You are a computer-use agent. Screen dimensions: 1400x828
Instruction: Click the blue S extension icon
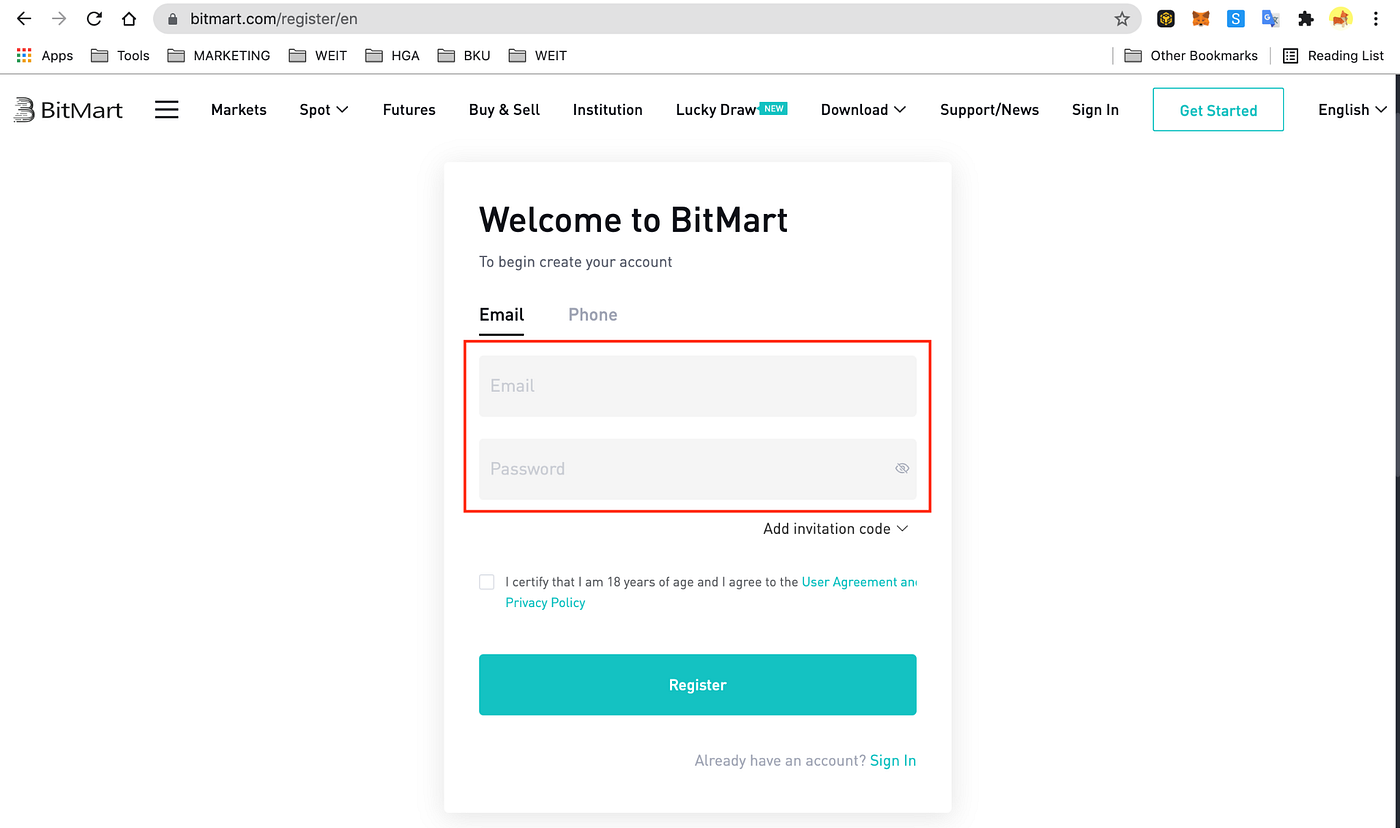pyautogui.click(x=1236, y=18)
